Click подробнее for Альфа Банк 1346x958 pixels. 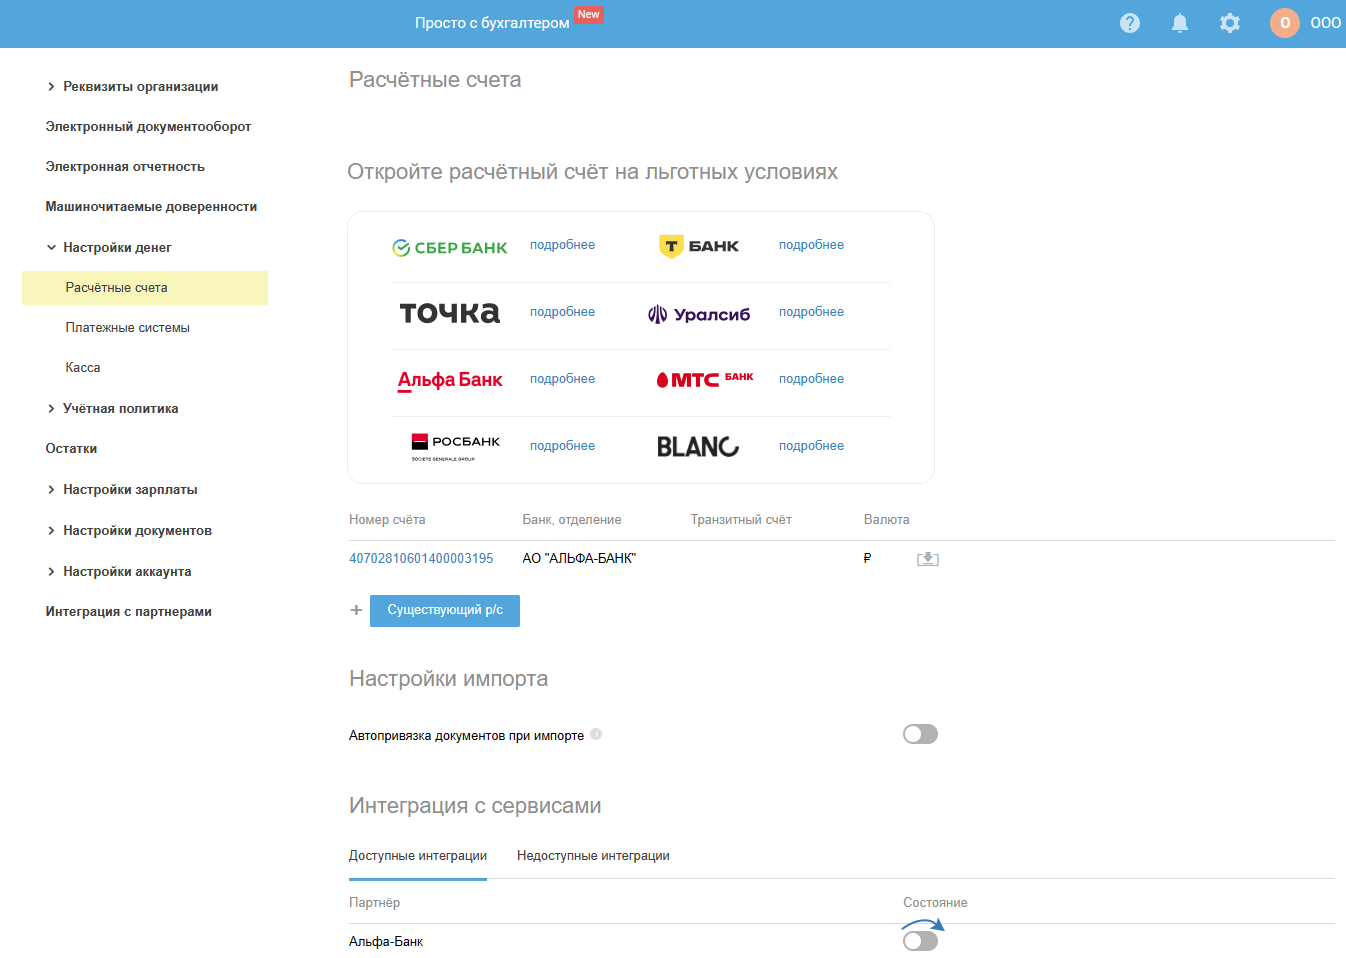562,379
